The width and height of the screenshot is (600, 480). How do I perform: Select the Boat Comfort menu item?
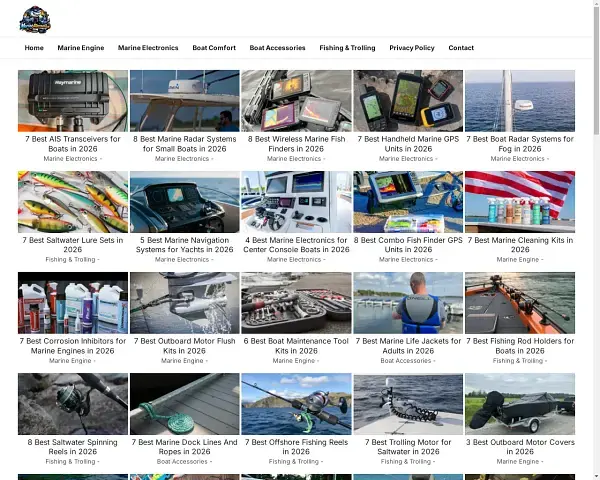click(x=214, y=48)
